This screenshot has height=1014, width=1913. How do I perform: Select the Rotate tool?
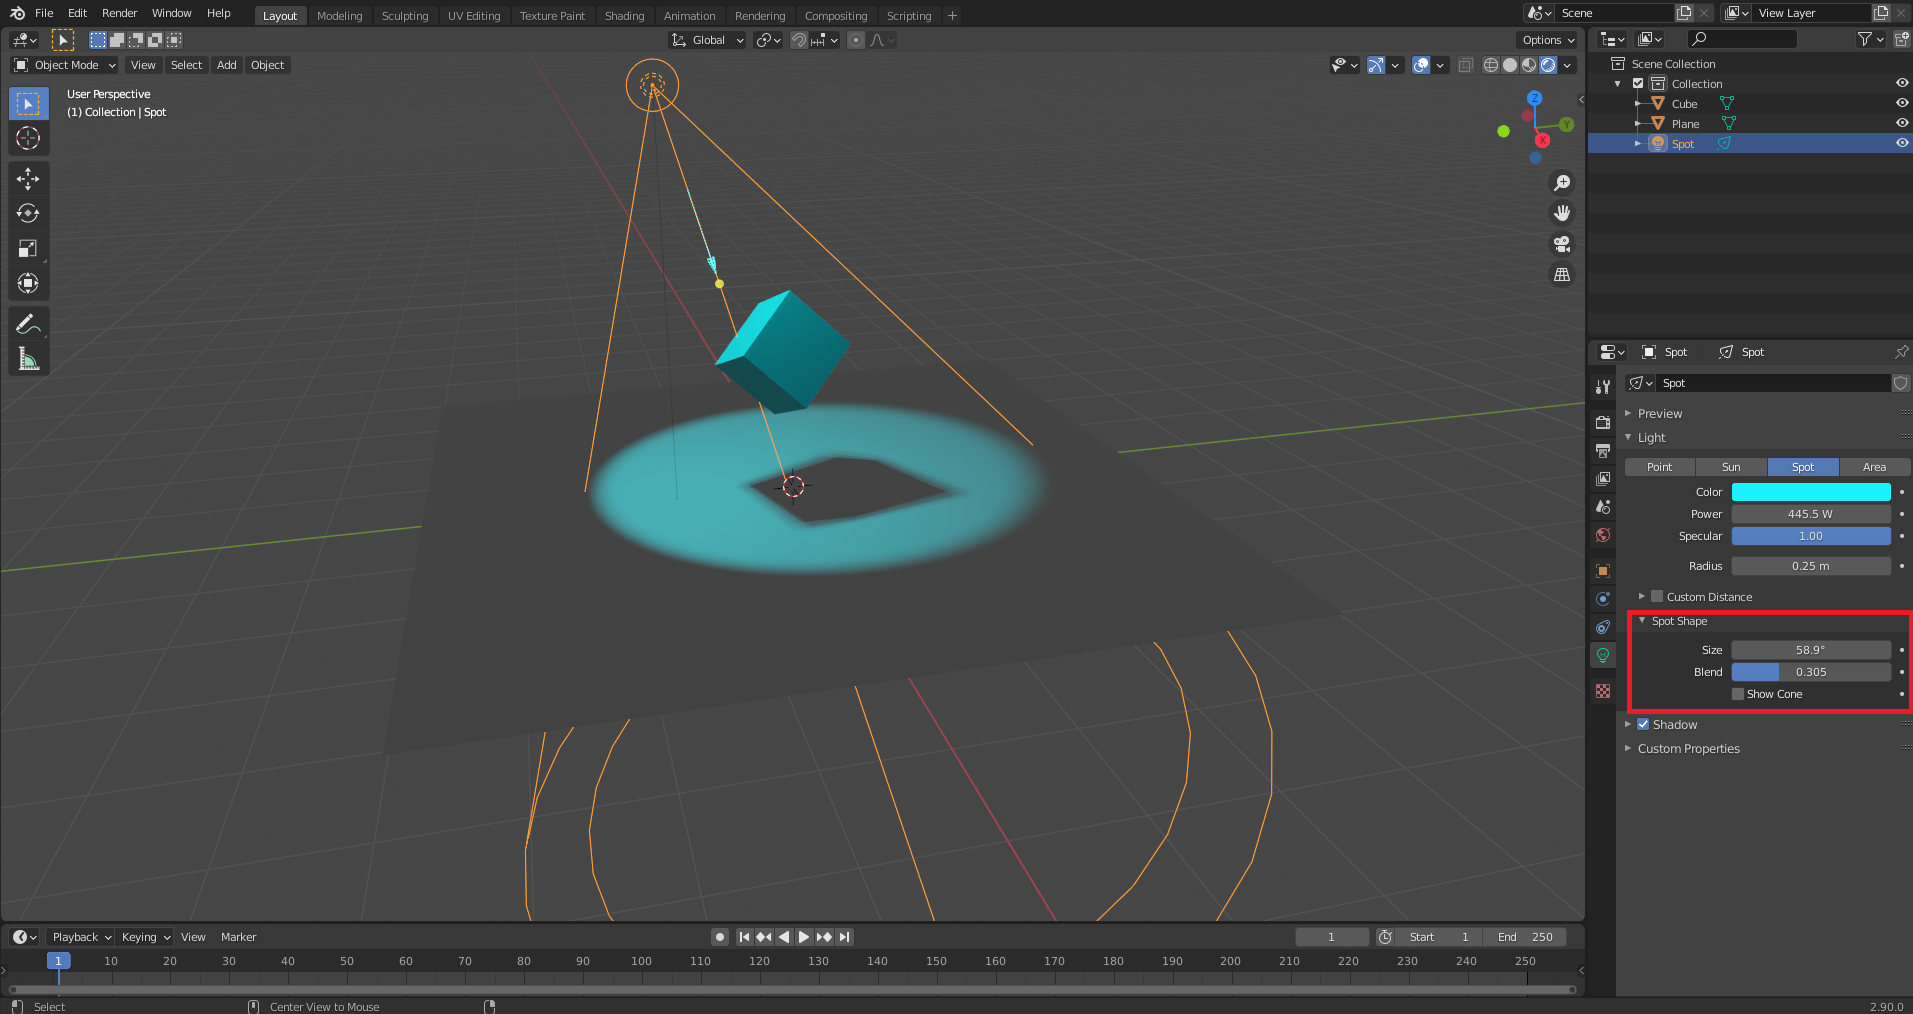[28, 213]
